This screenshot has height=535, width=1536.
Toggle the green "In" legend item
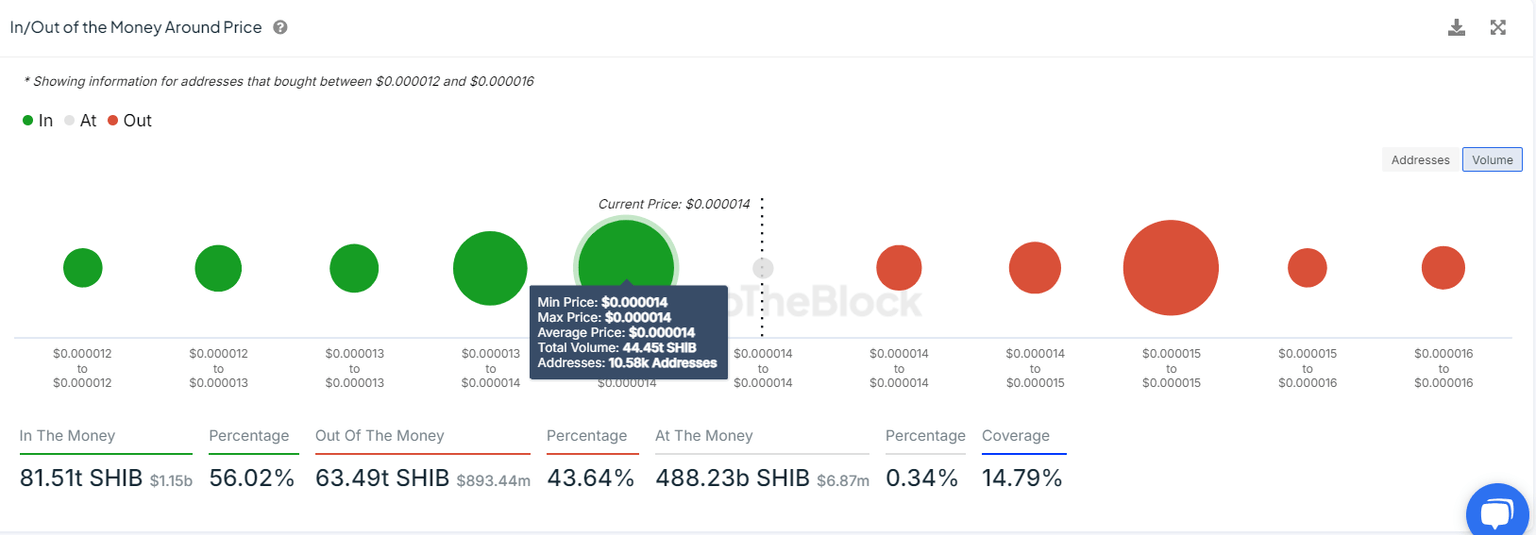(x=38, y=121)
